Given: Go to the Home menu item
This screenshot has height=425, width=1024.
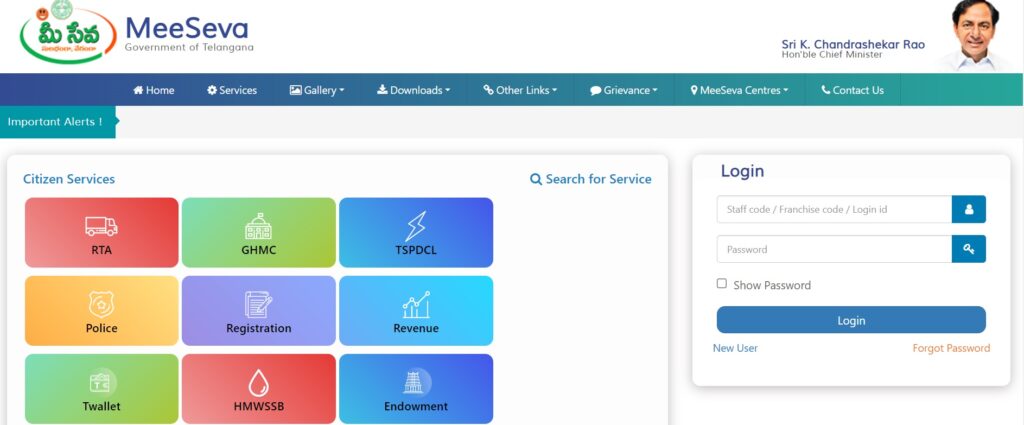Looking at the screenshot, I should [153, 90].
